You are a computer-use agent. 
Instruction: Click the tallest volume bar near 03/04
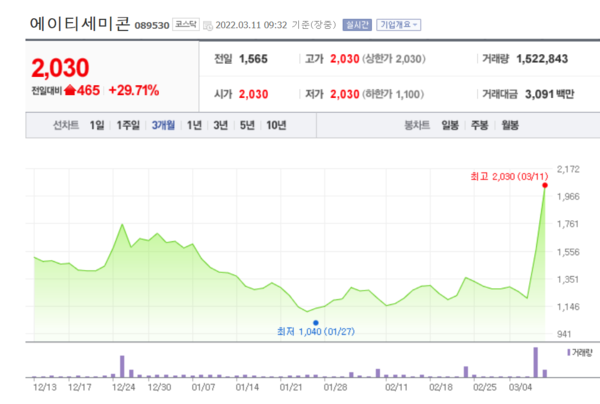coord(536,362)
